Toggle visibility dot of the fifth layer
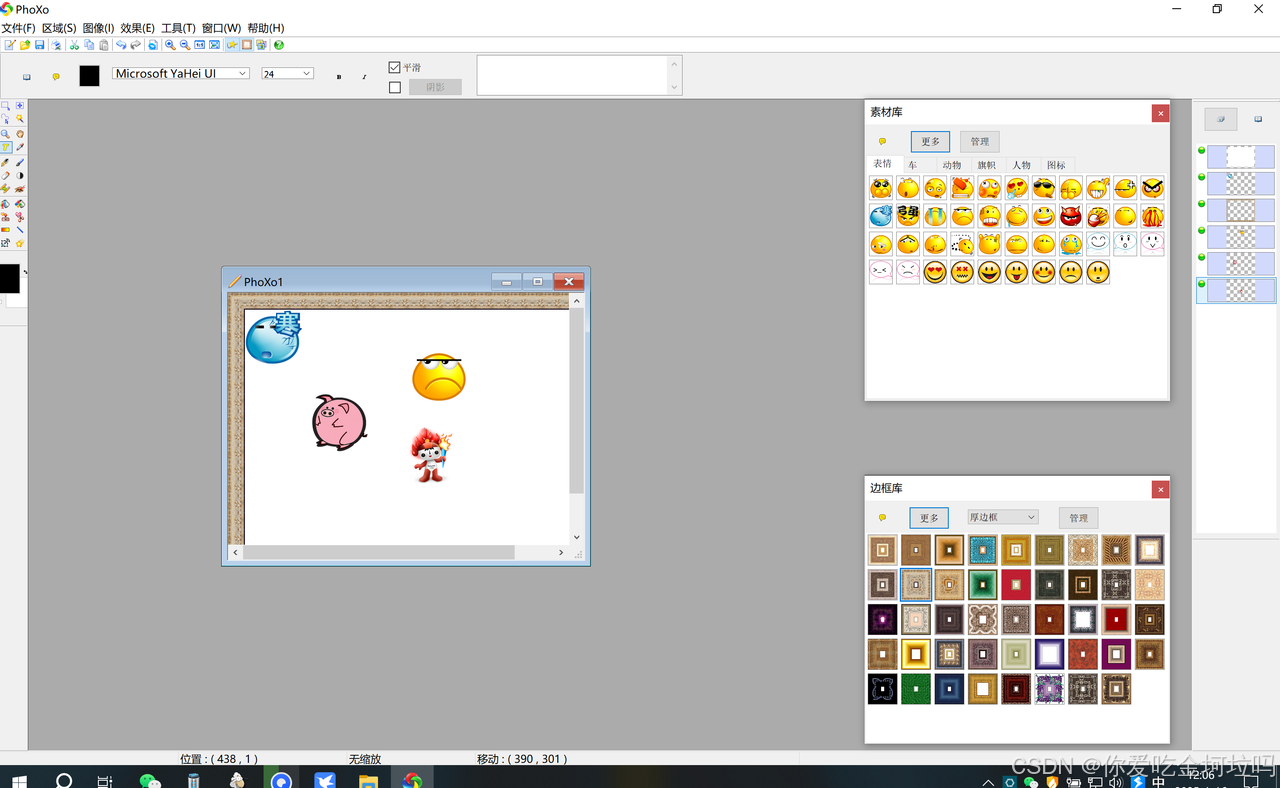 (1201, 258)
